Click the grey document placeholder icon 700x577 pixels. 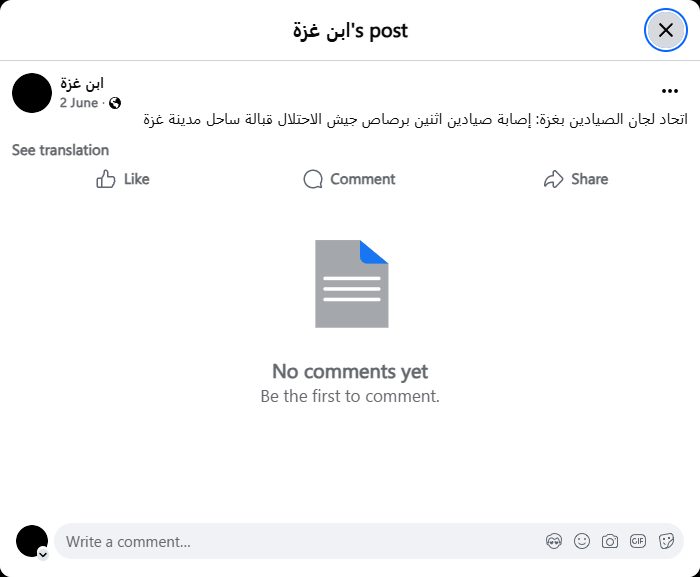(351, 284)
